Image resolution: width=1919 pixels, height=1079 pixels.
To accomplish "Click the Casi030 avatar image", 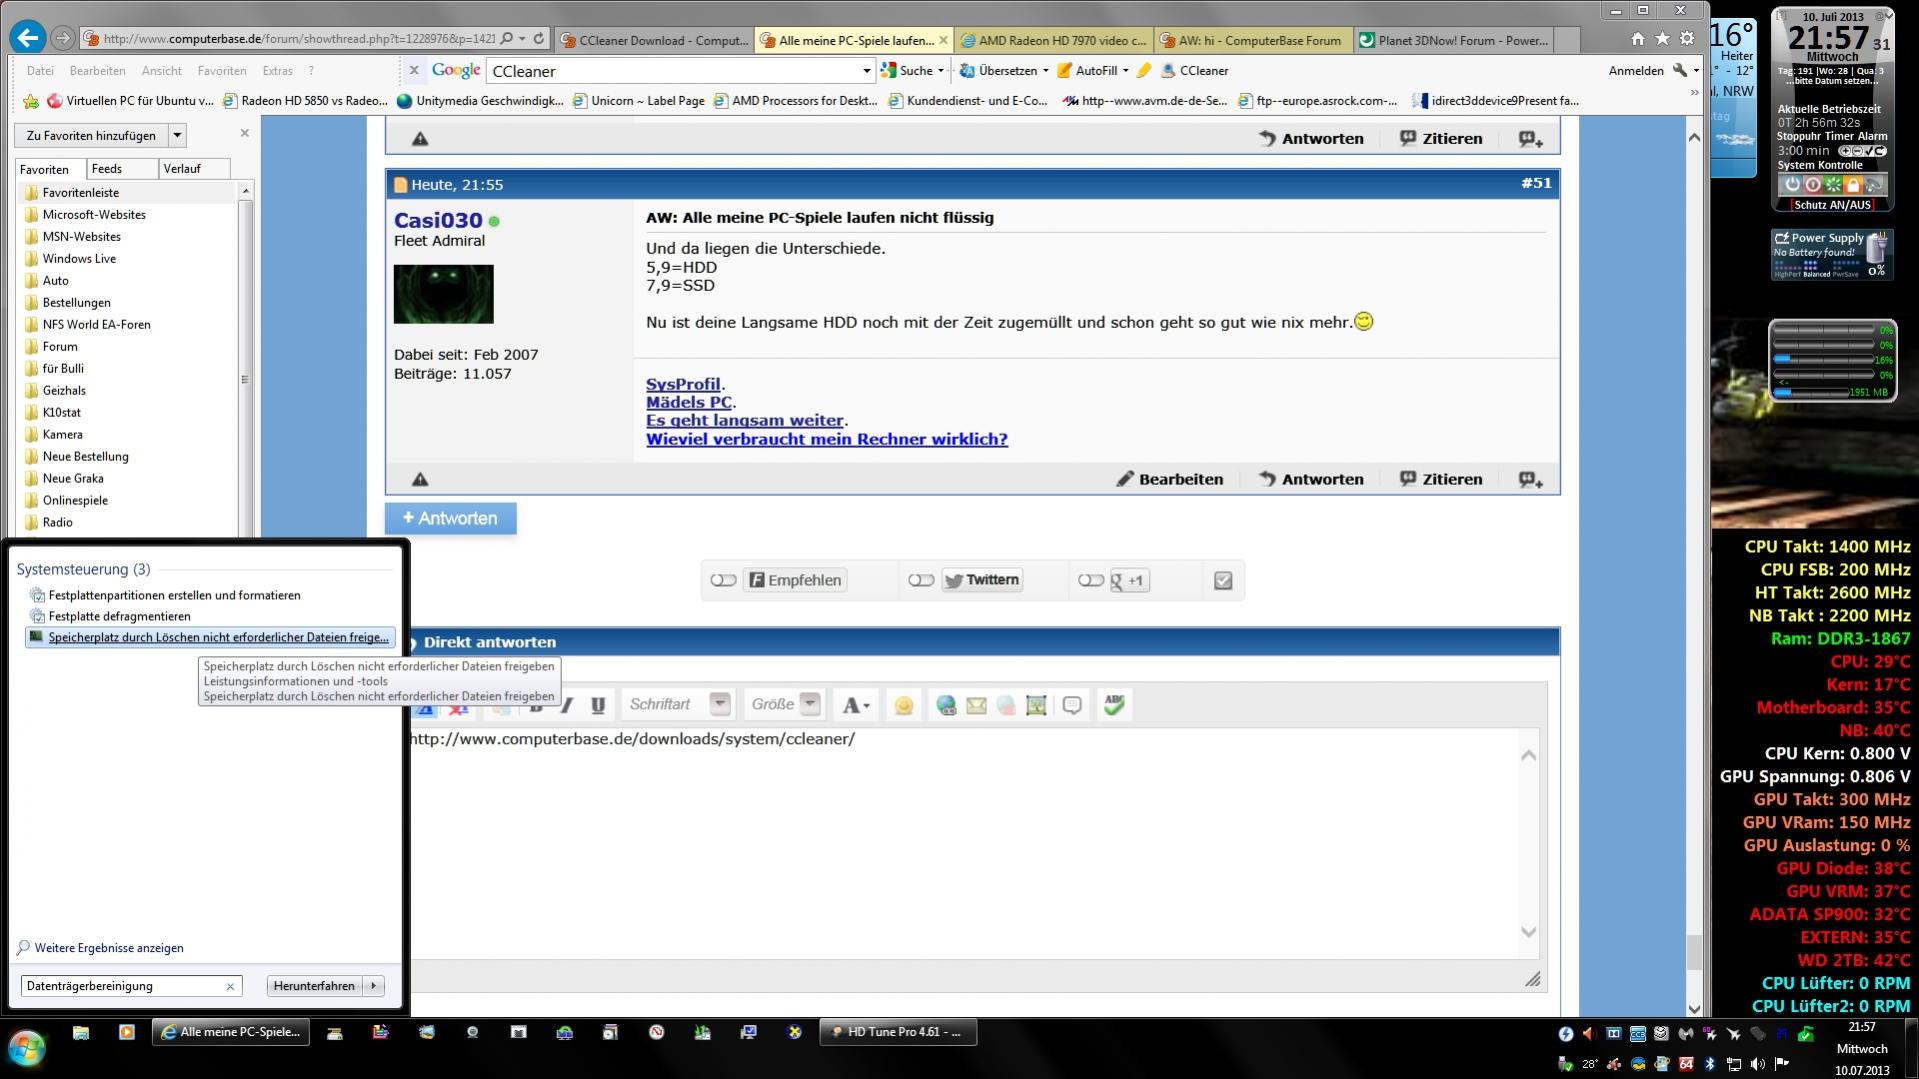I will pyautogui.click(x=443, y=294).
